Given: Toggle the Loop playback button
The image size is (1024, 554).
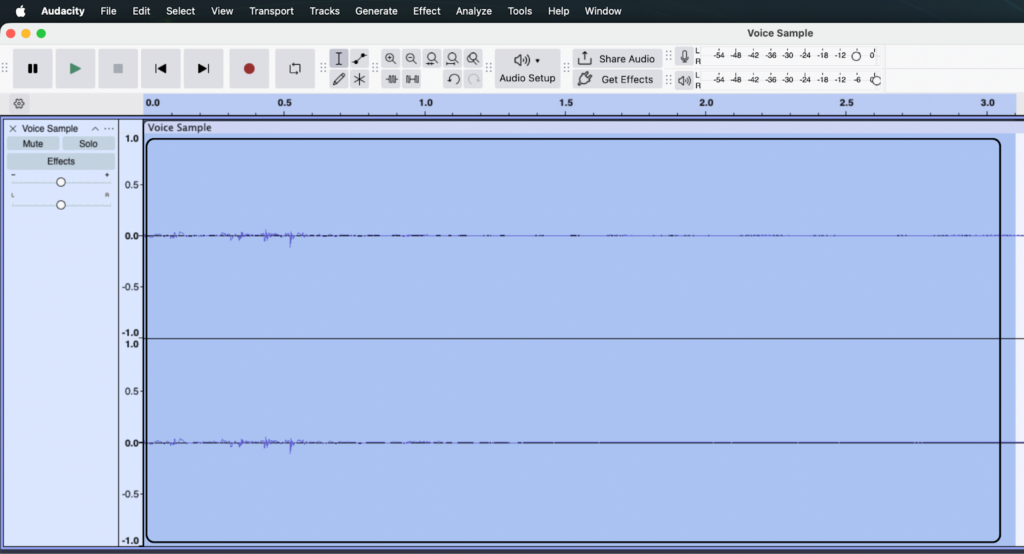Looking at the screenshot, I should [x=295, y=69].
